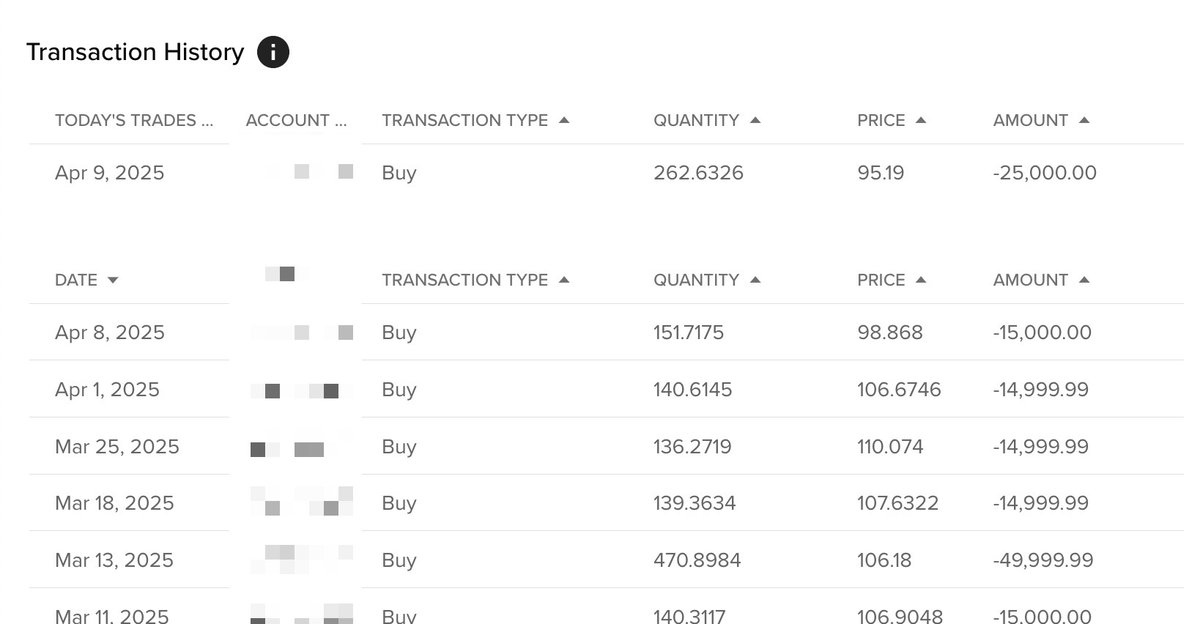
Task: Click price value 98.868
Action: coord(890,332)
